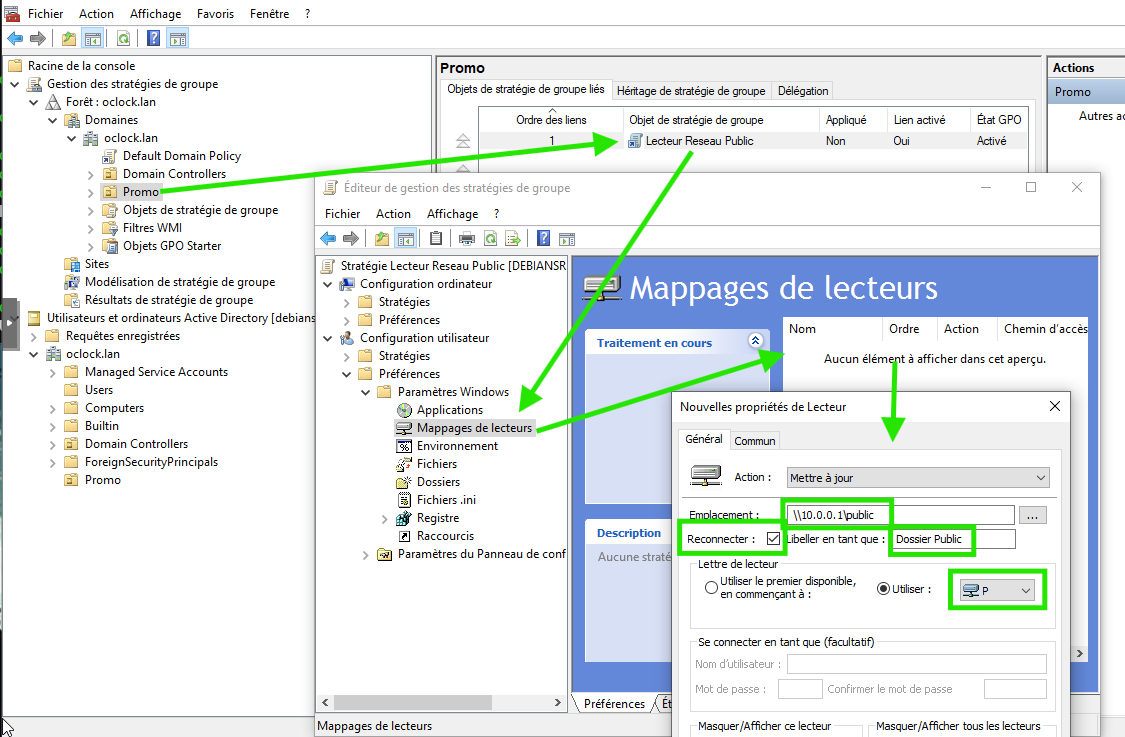Select the Lecteur Reseau Public GPO link
Image resolution: width=1125 pixels, height=737 pixels.
pyautogui.click(x=698, y=141)
